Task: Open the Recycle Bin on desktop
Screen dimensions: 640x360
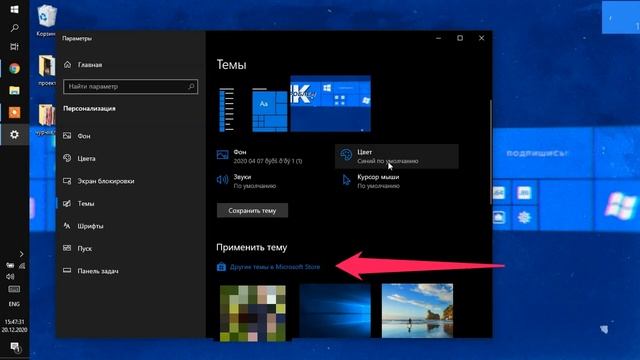Action: point(47,20)
